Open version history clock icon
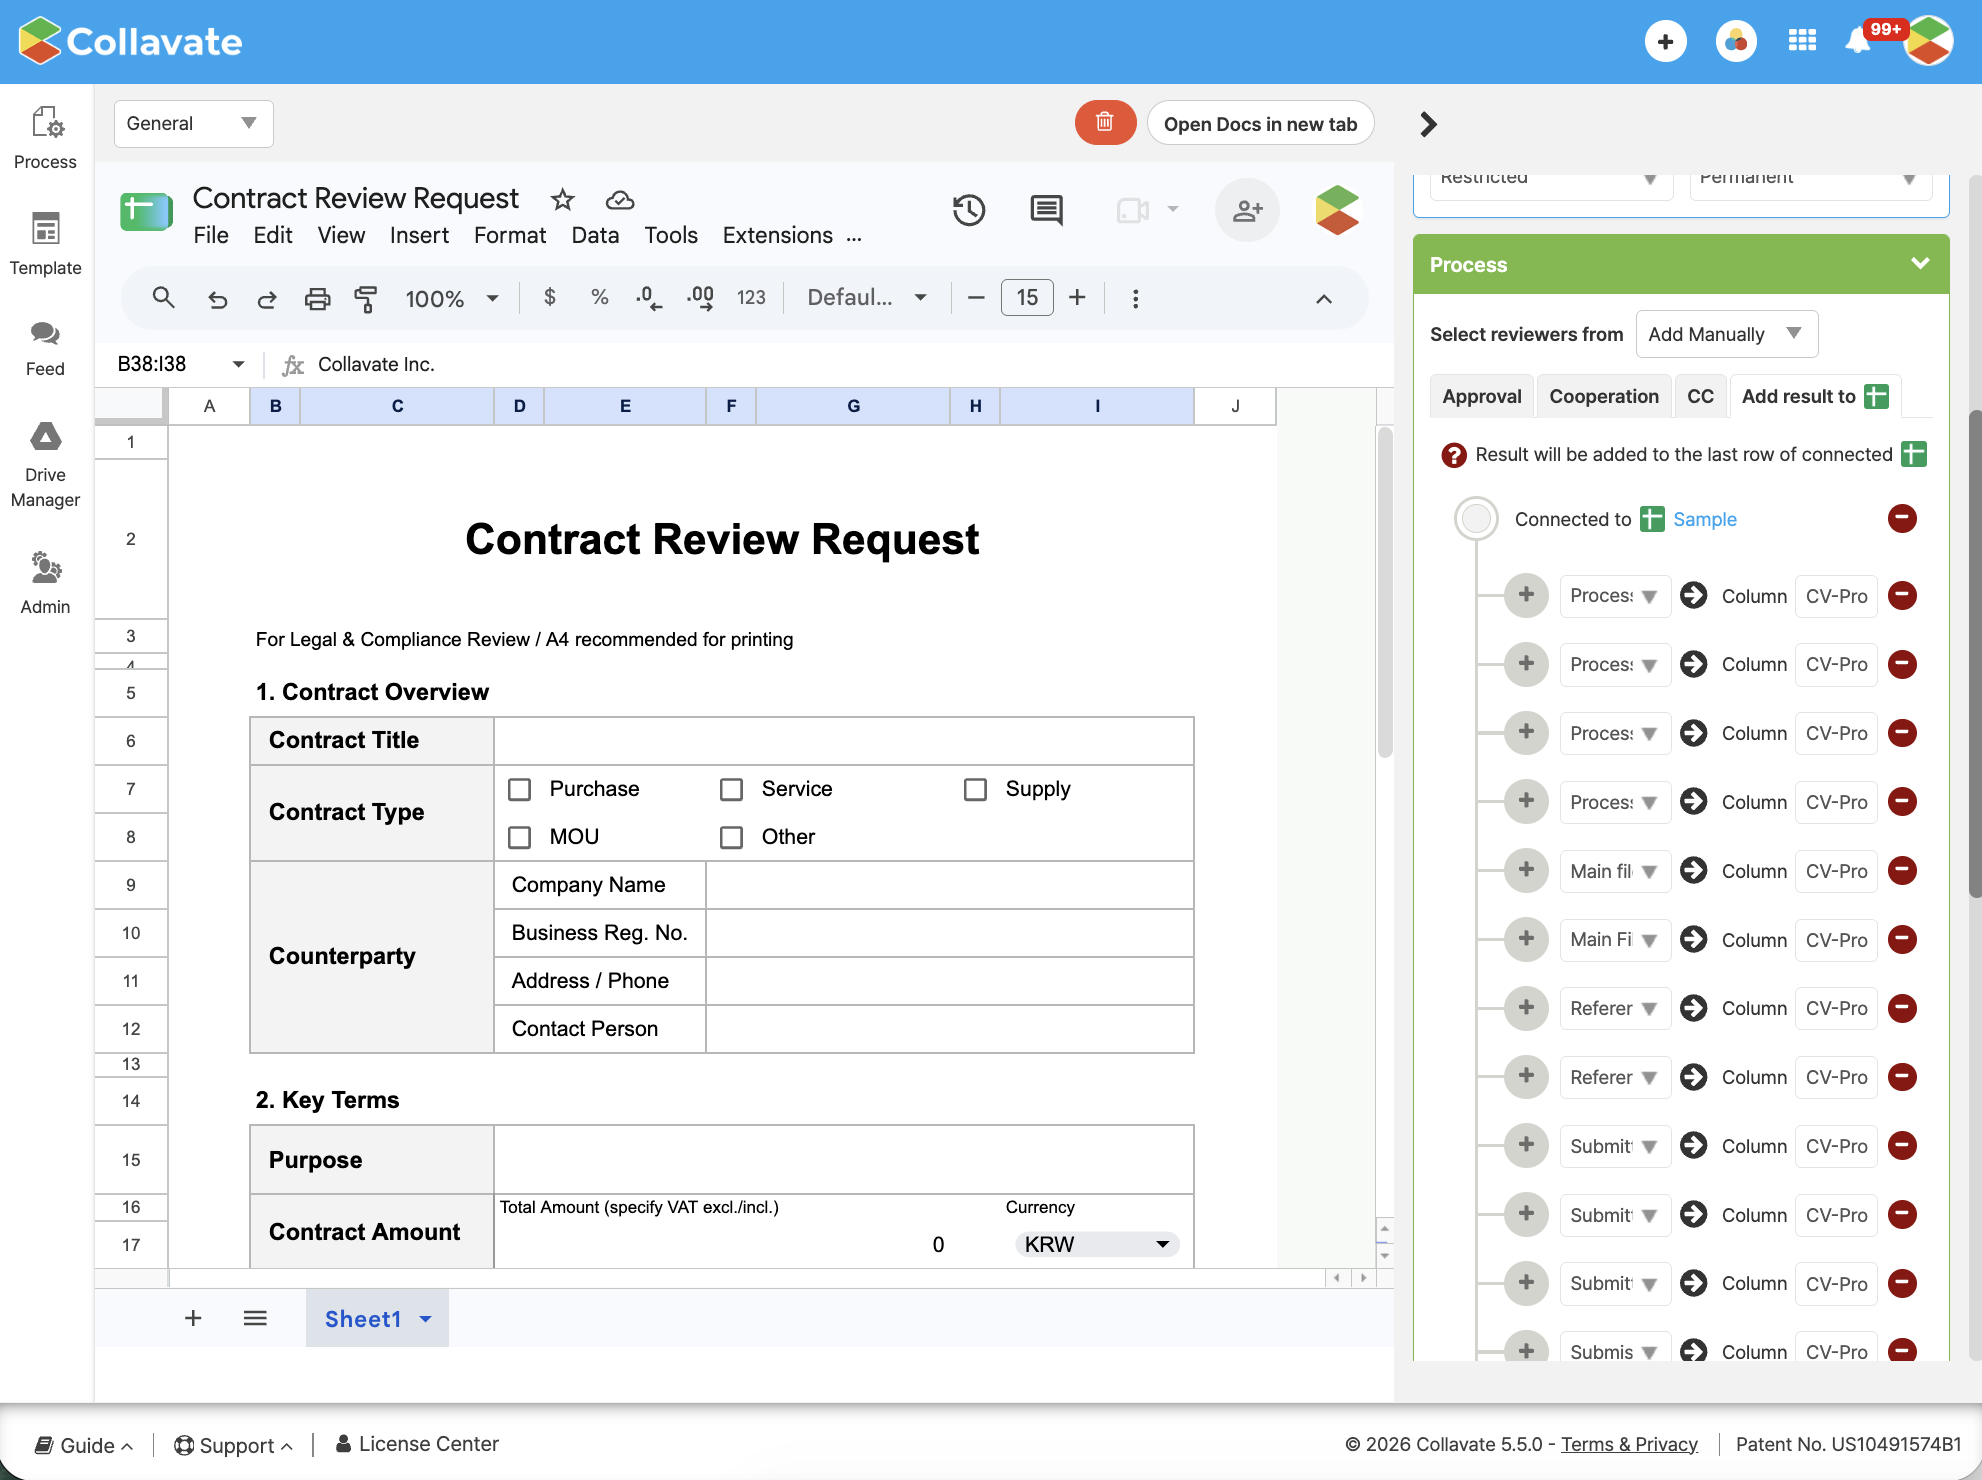This screenshot has height=1480, width=1982. [968, 210]
